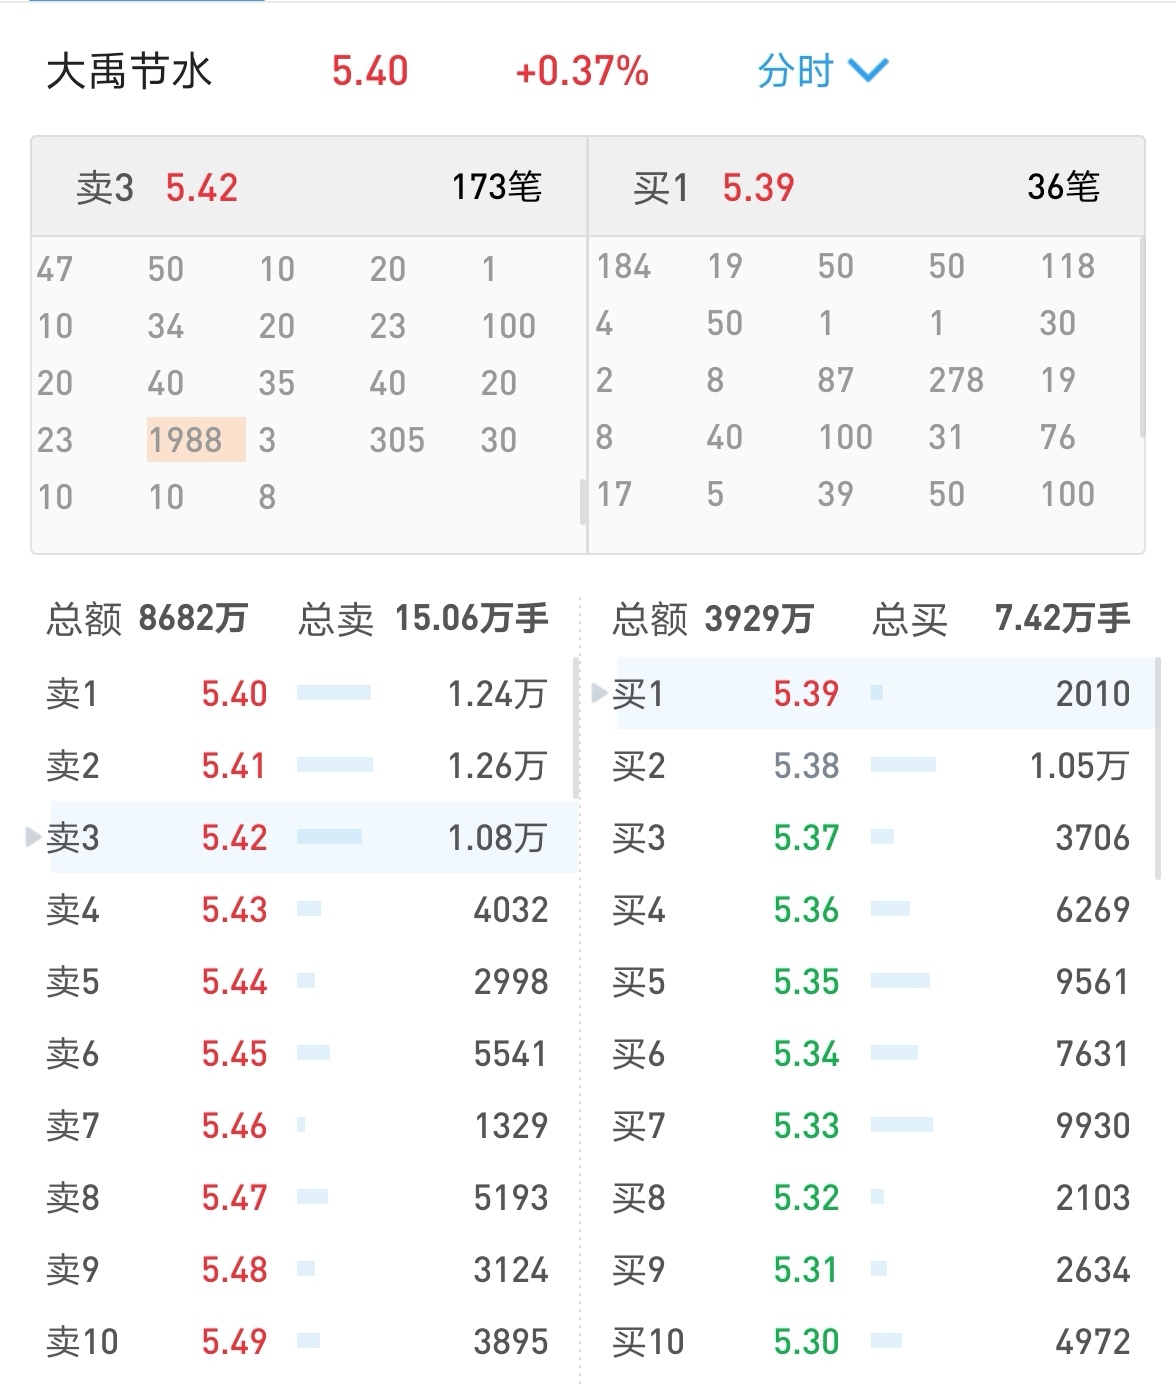The width and height of the screenshot is (1176, 1385).
Task: Click the 278 order cell in buy queue
Action: click(956, 380)
